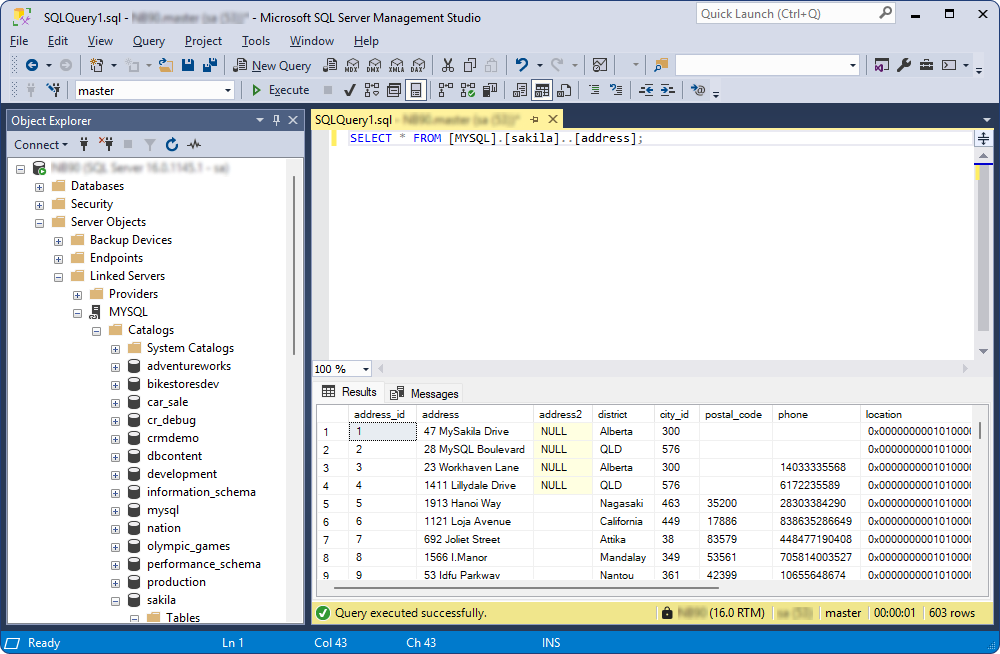
Task: Select the Parse query checkmark icon
Action: [347, 90]
